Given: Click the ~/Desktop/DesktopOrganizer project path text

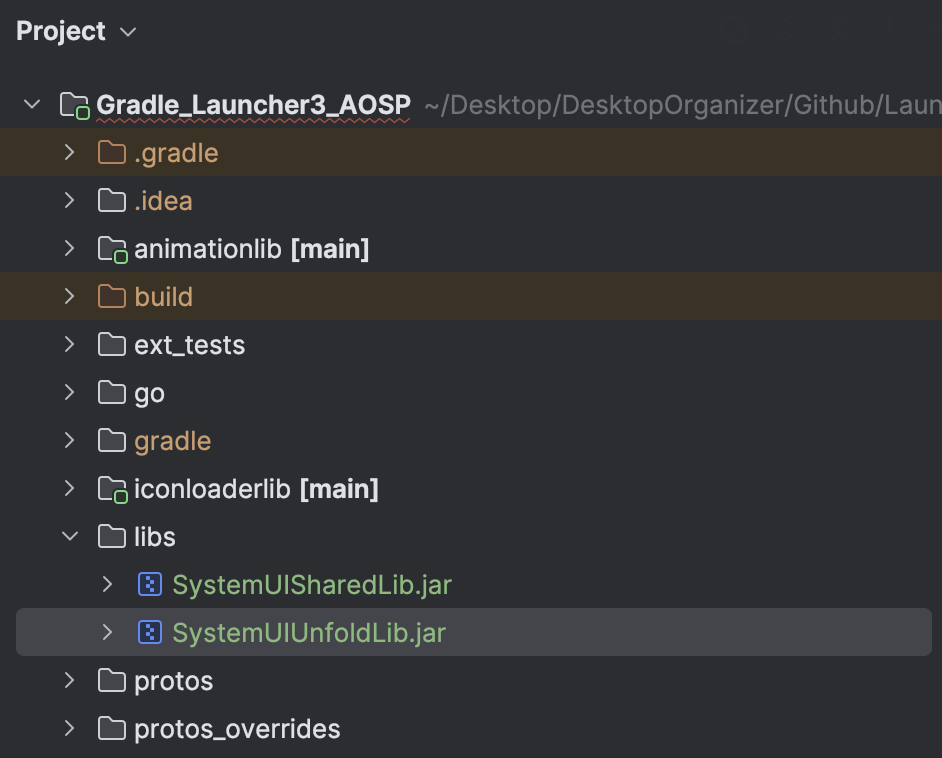Looking at the screenshot, I should pos(682,106).
